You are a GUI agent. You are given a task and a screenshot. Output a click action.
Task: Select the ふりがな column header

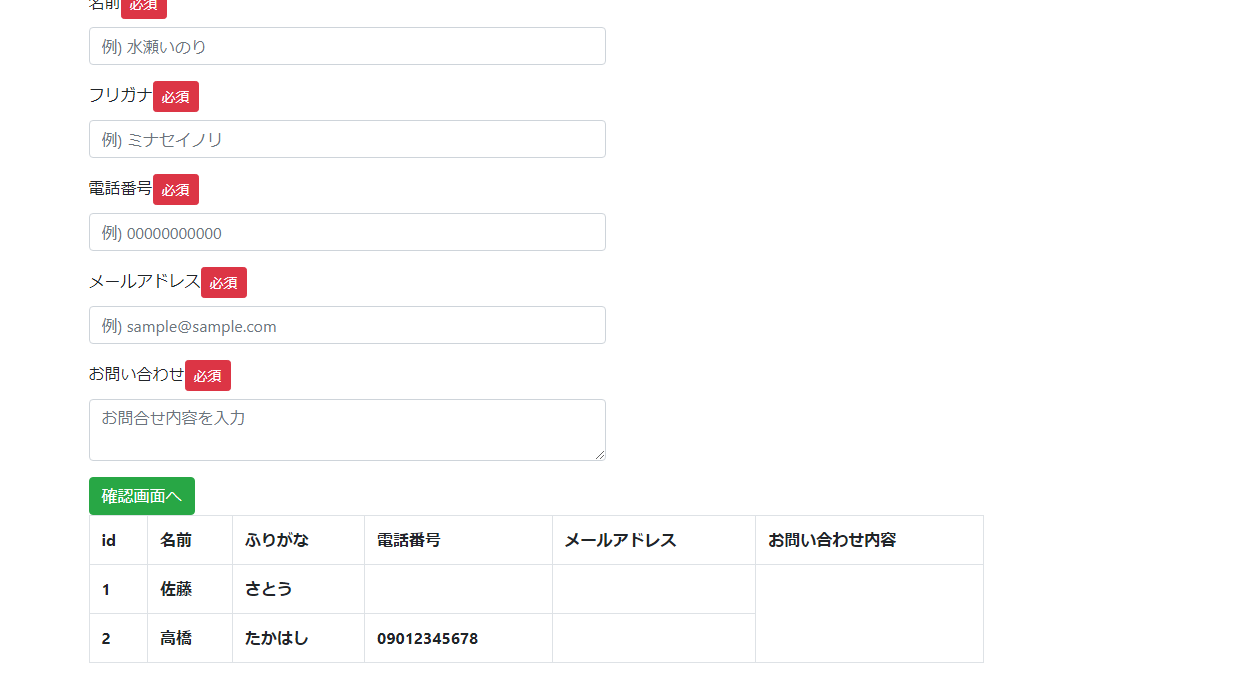coord(277,540)
